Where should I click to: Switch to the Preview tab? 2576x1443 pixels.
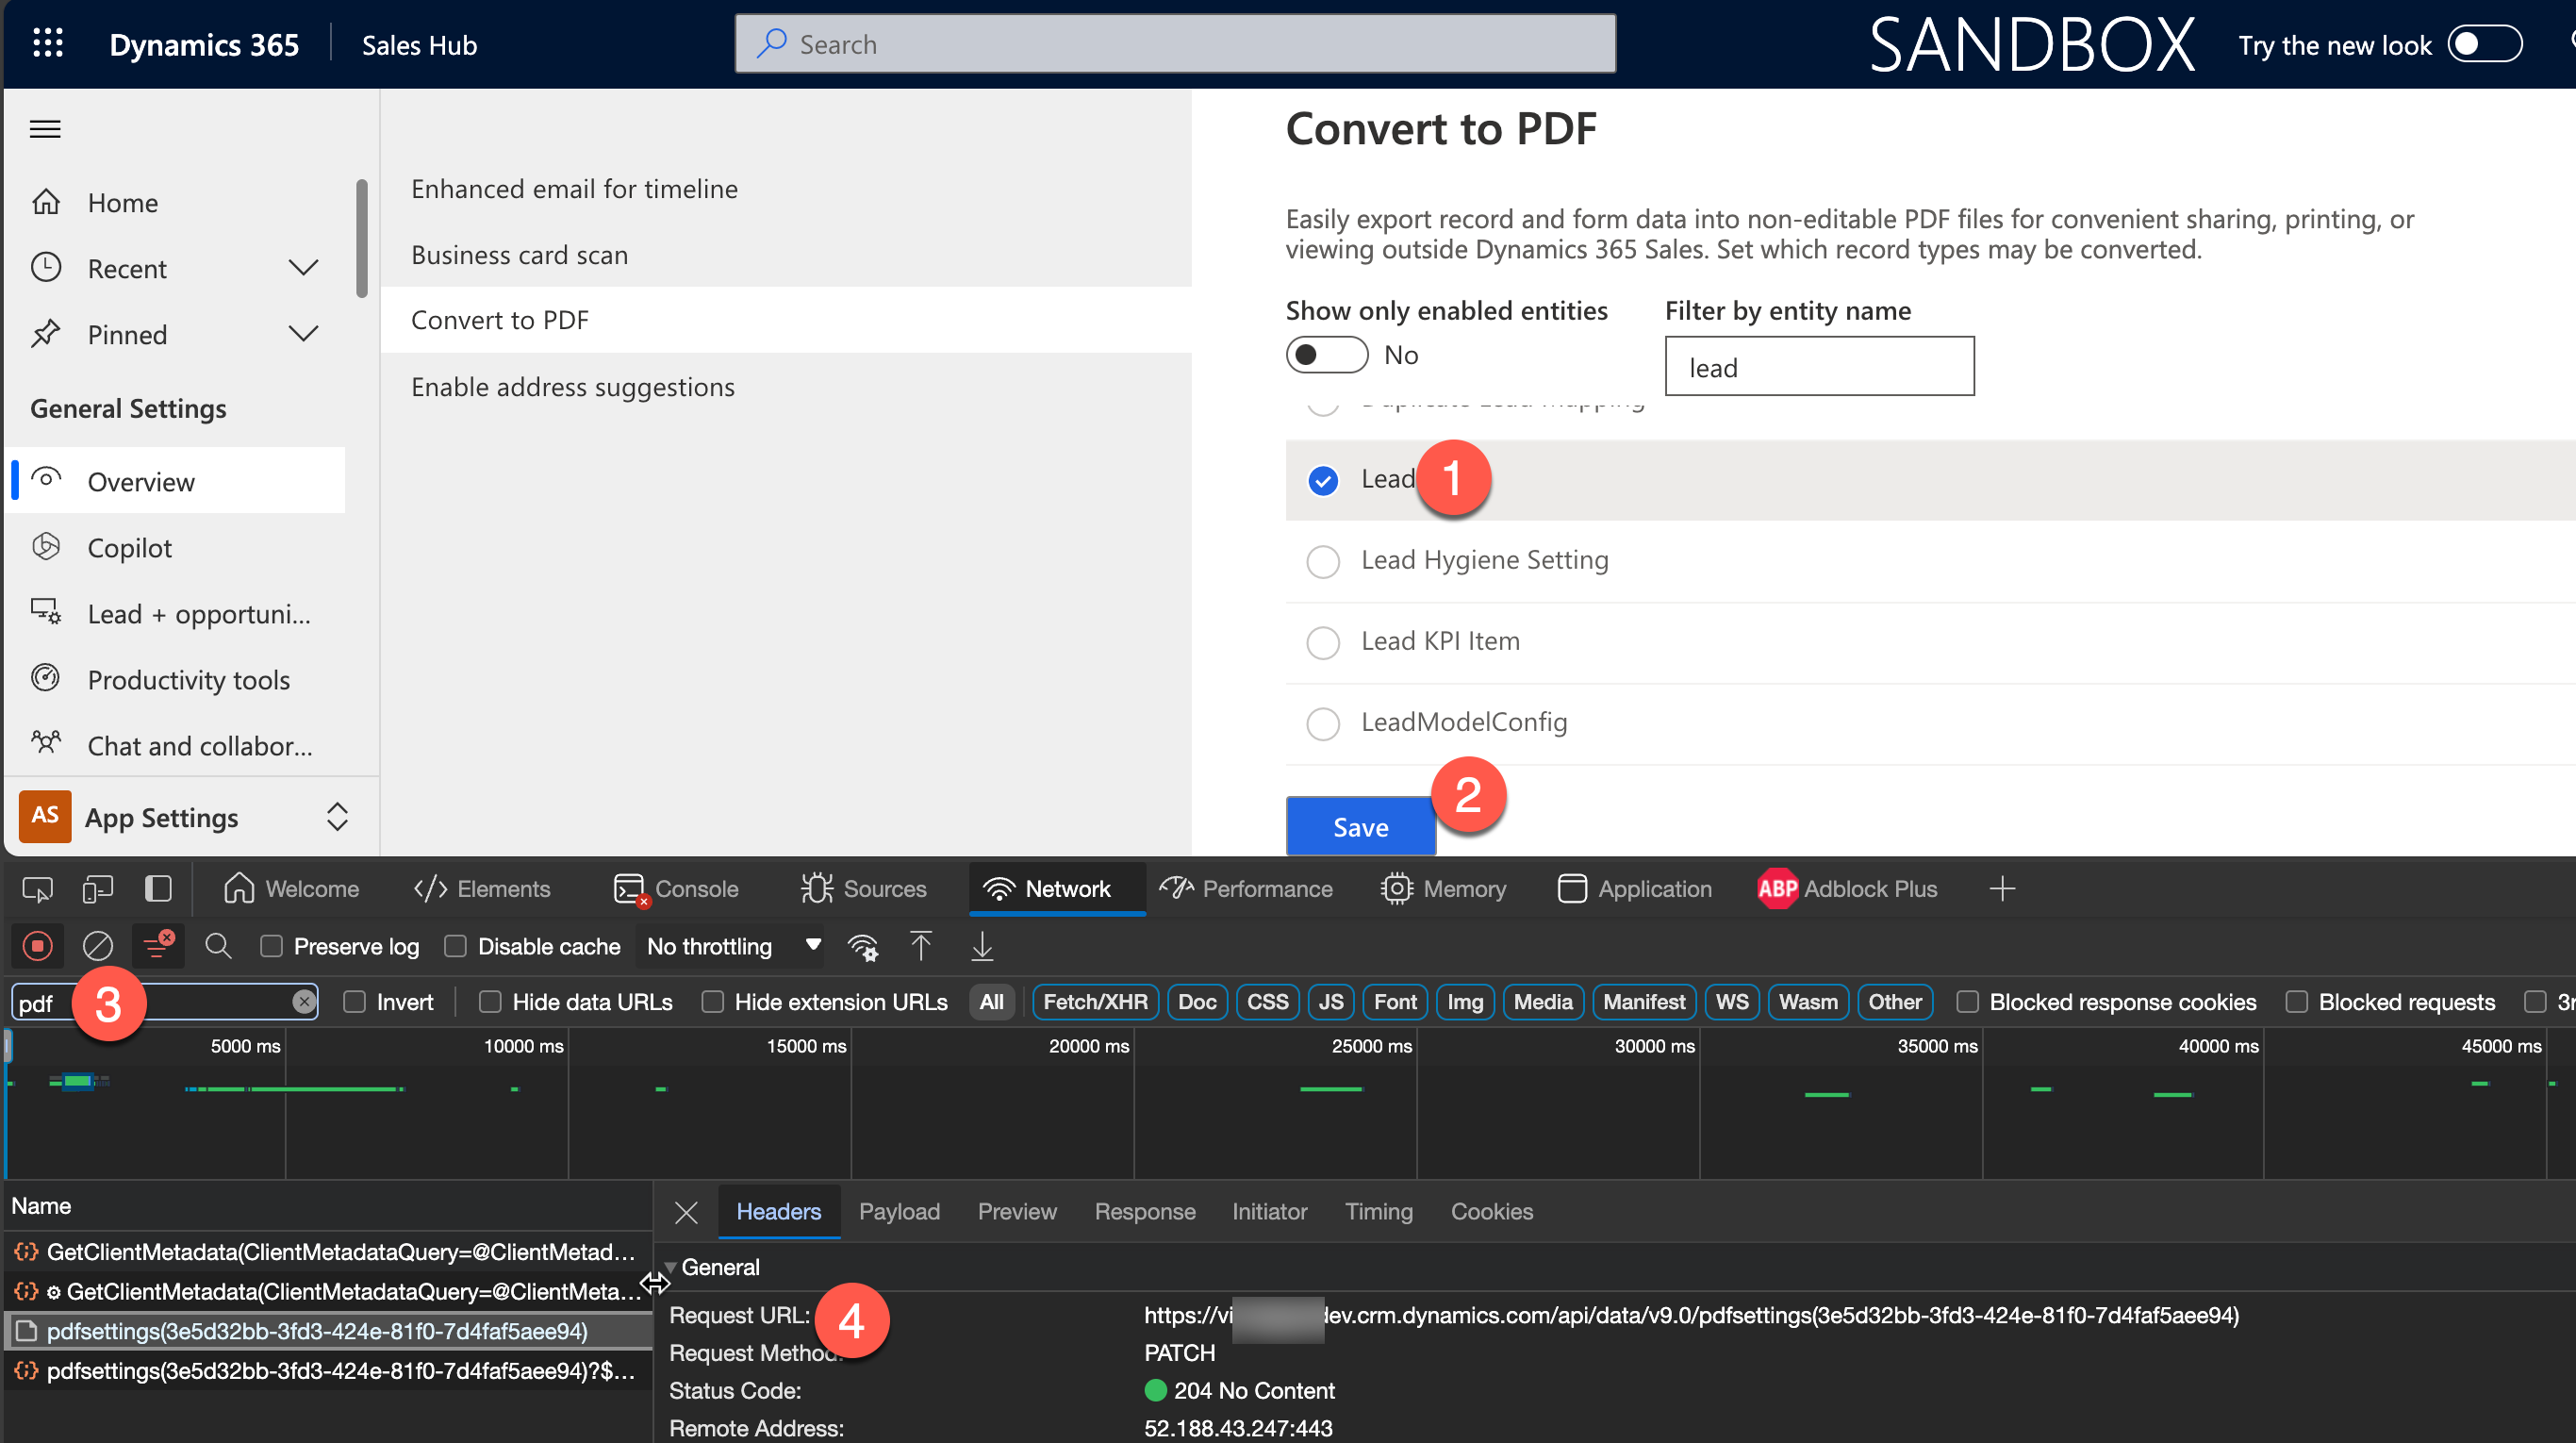pos(1016,1212)
